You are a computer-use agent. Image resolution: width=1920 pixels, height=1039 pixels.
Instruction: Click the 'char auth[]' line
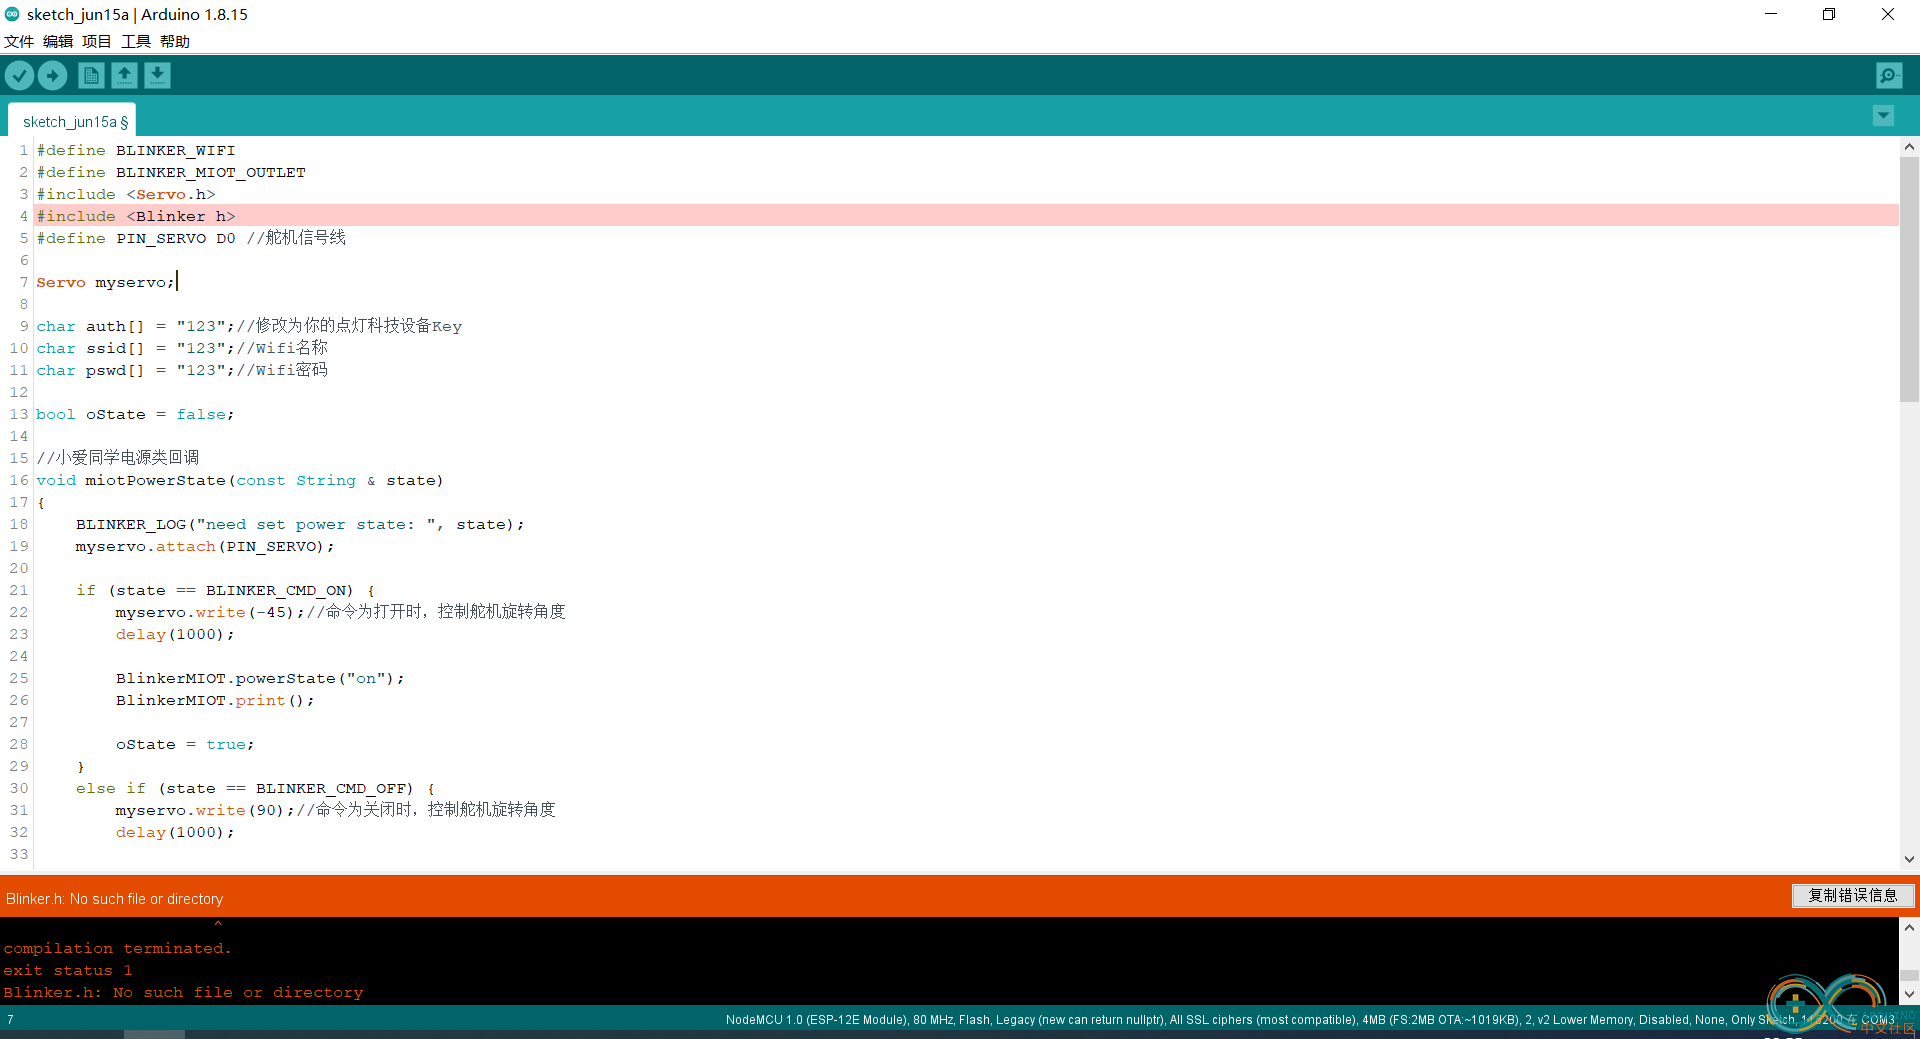[x=249, y=326]
